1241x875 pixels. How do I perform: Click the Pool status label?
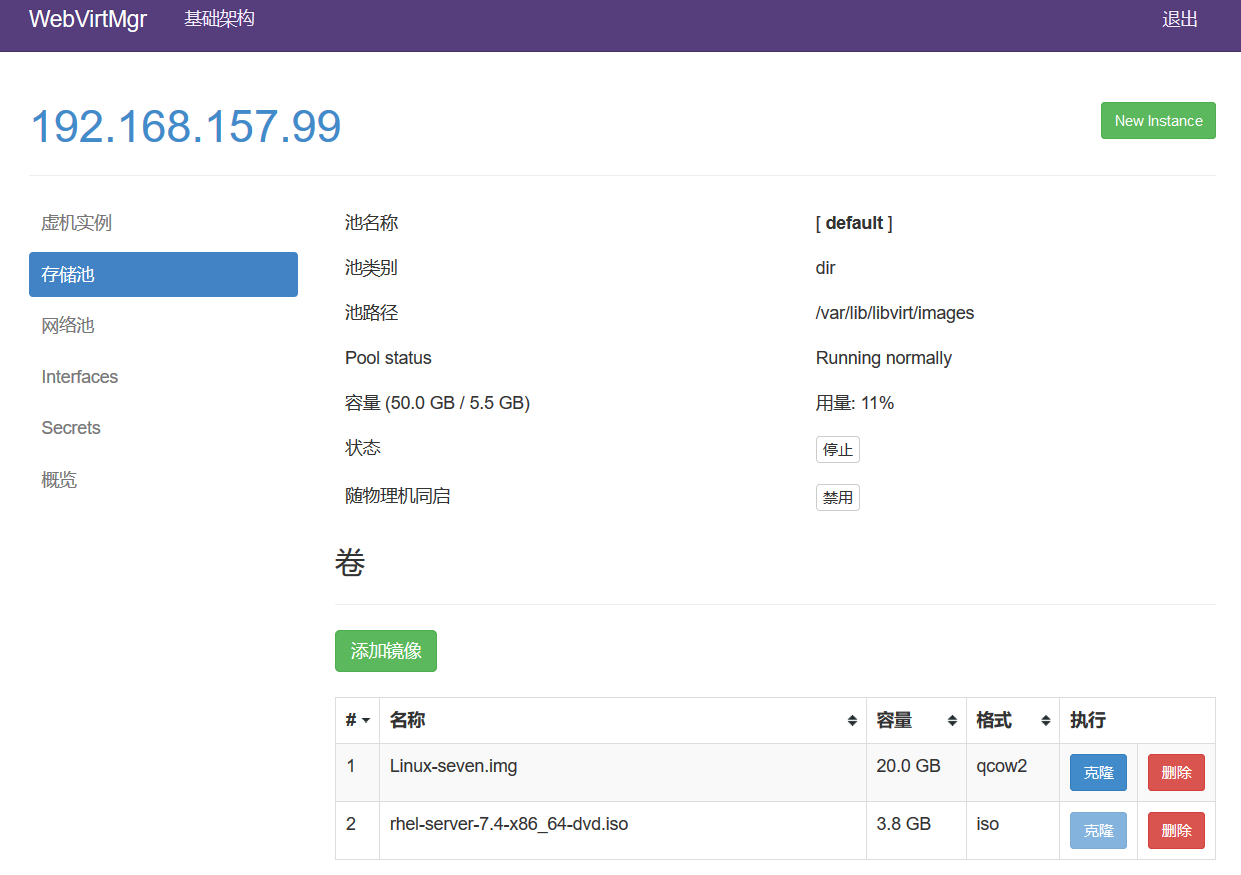[388, 358]
